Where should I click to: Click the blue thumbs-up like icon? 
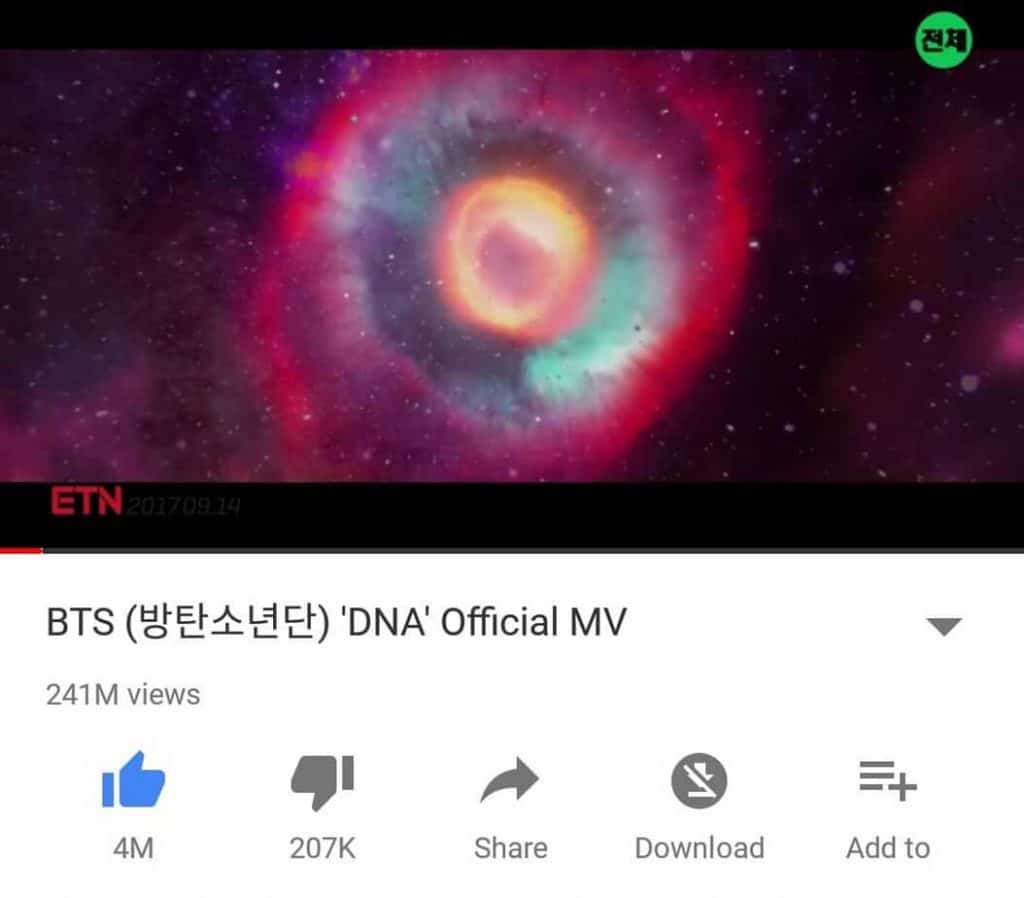[133, 780]
